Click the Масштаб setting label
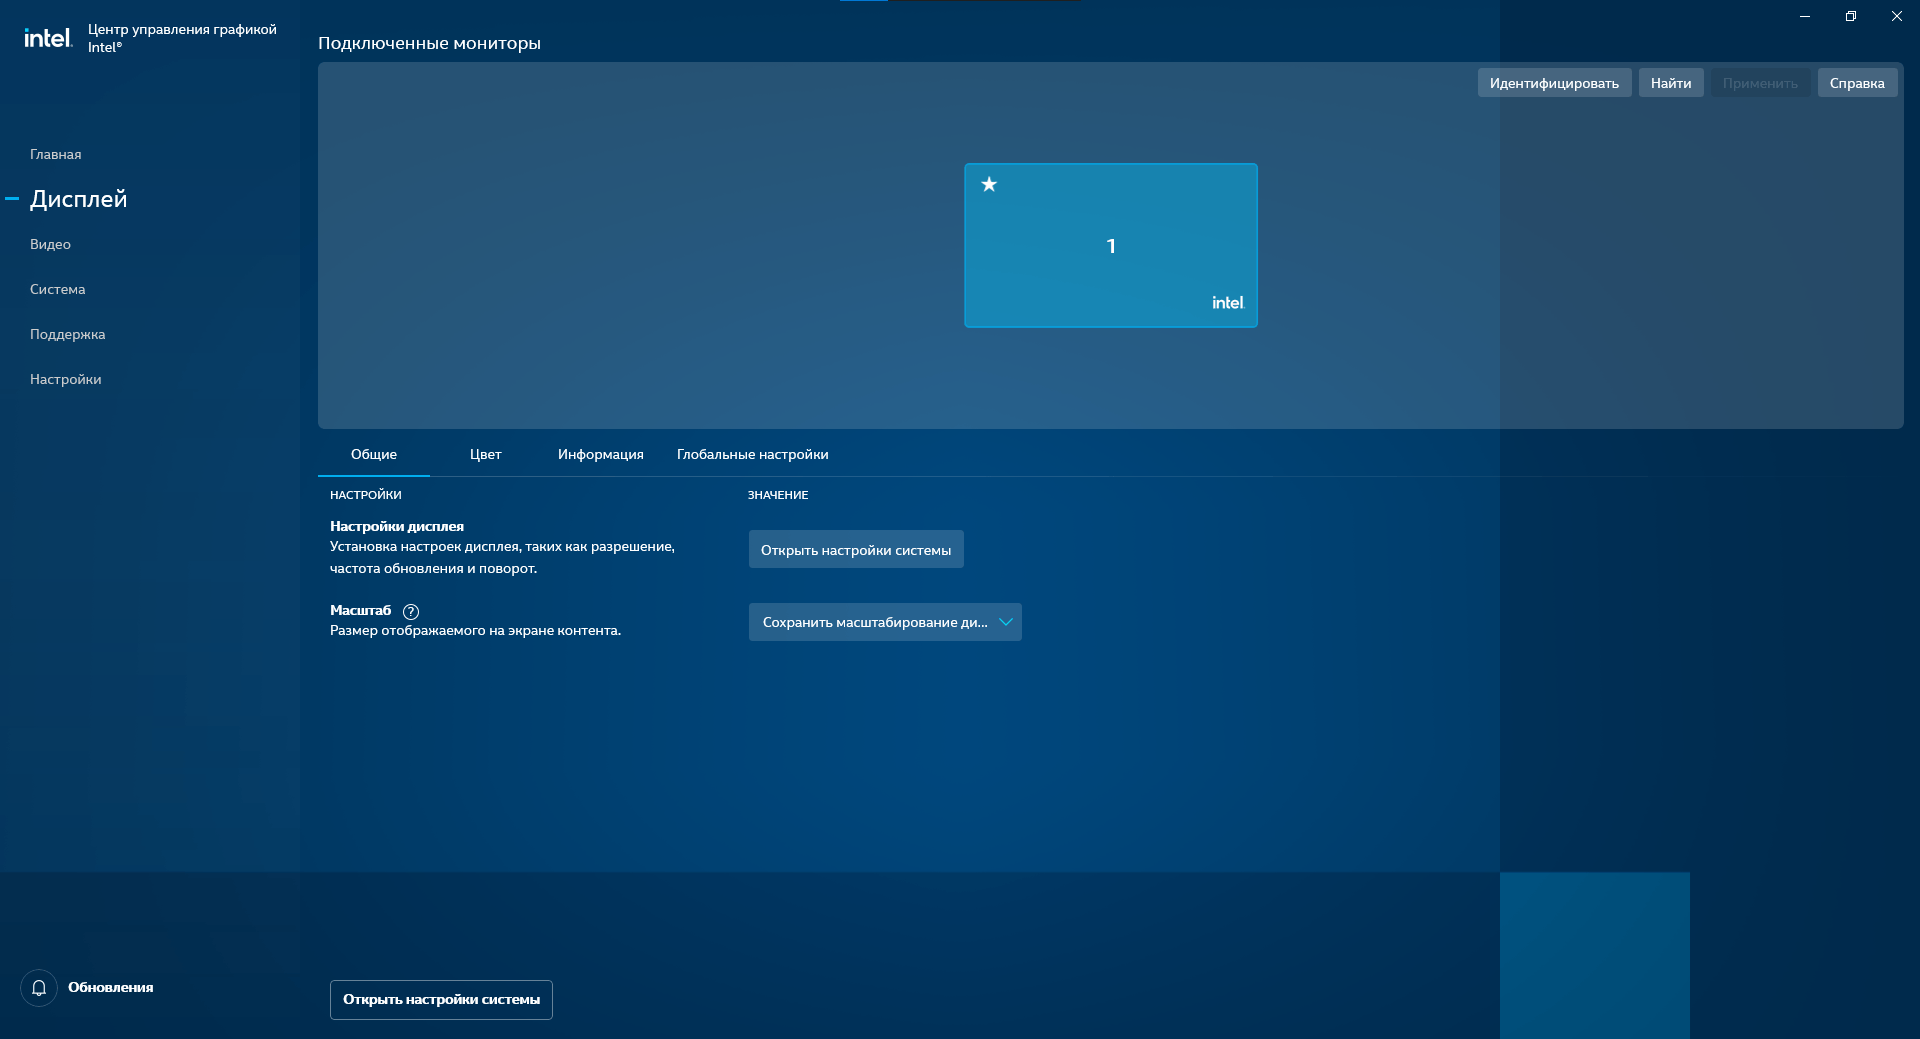The image size is (1920, 1039). coord(361,610)
